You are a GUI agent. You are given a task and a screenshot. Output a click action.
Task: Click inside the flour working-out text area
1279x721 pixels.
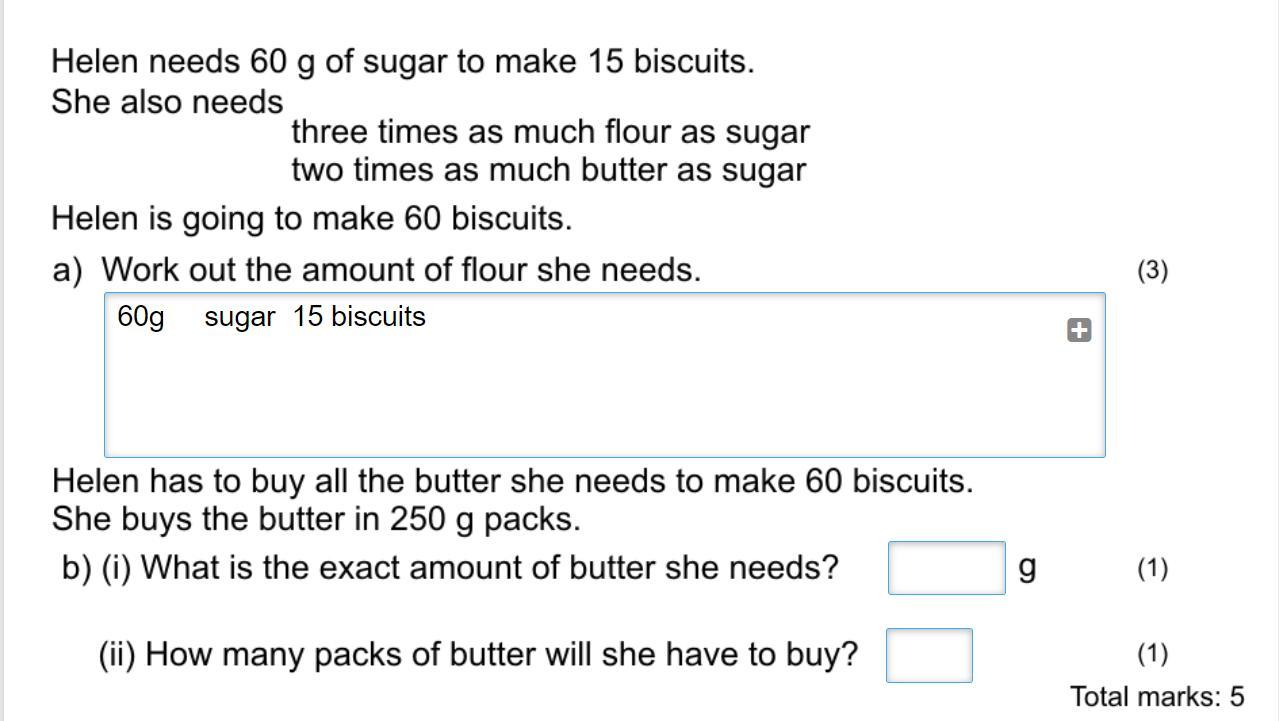[x=605, y=375]
